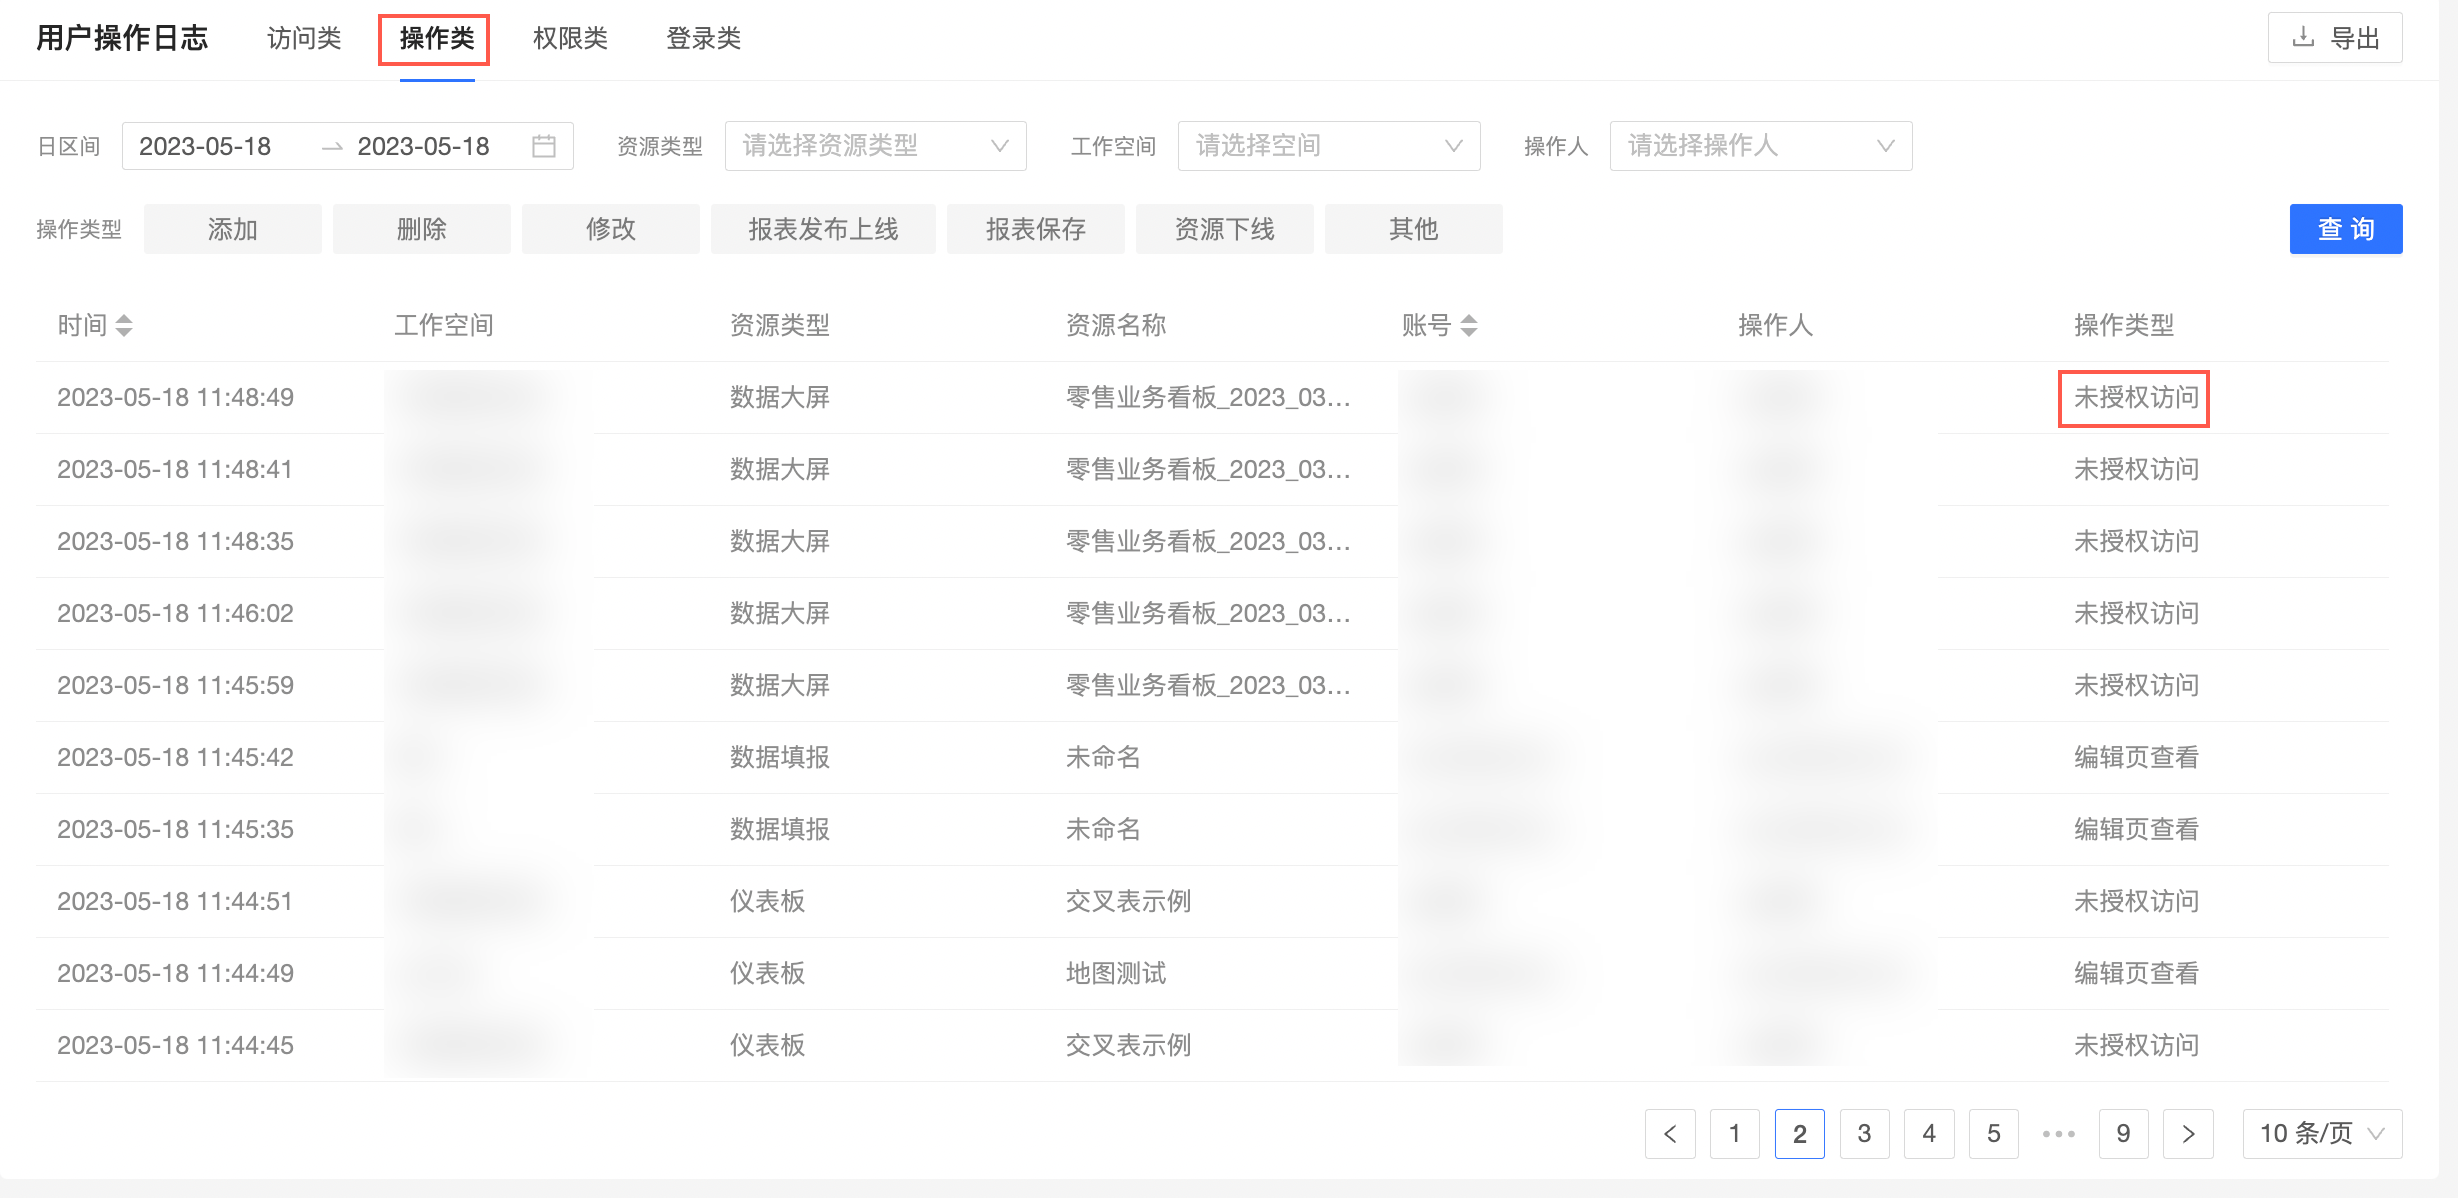Toggle the 添加 operation type filter
This screenshot has height=1198, width=2458.
tap(232, 229)
